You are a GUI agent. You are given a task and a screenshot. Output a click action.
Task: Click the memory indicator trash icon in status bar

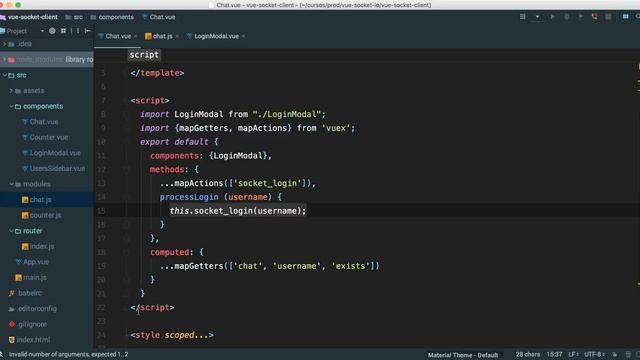click(628, 354)
